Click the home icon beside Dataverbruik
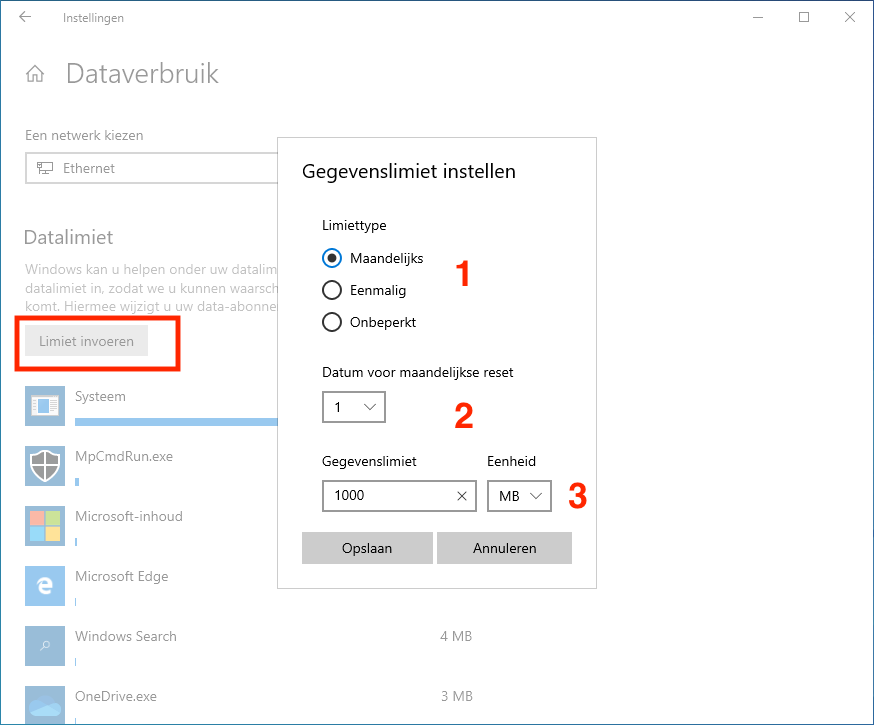 [x=35, y=74]
